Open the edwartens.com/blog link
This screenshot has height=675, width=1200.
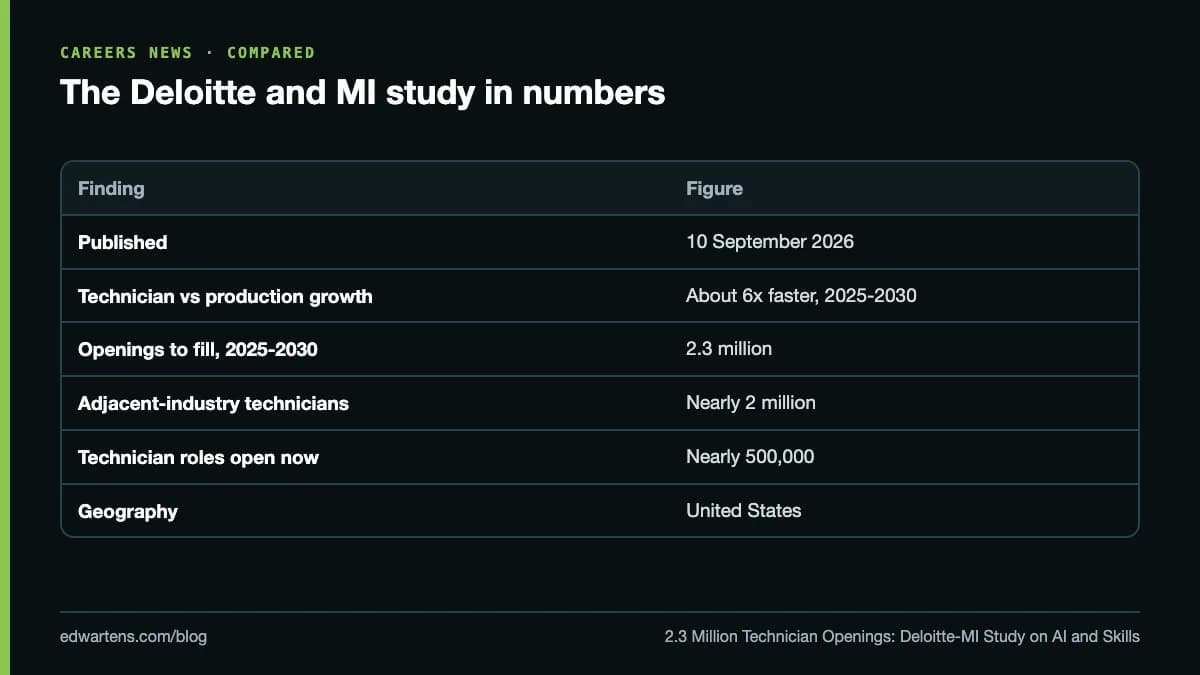(134, 636)
